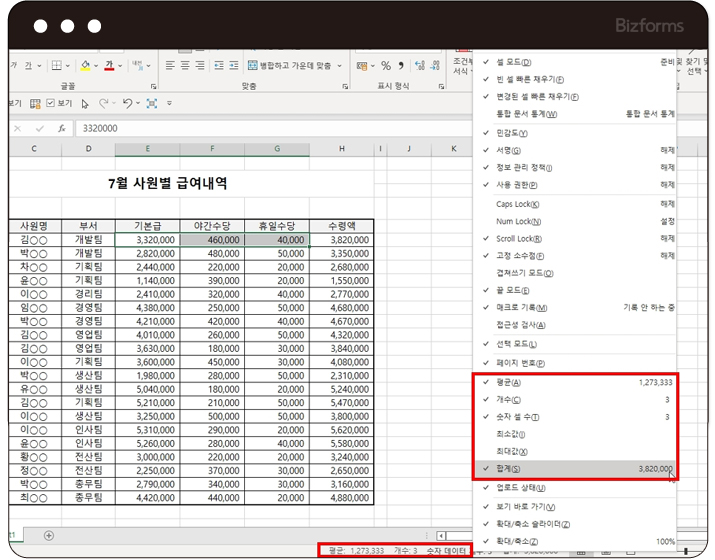This screenshot has width=715, height=560.
Task: Click the undo arrow in quick access toolbar
Action: coord(127,103)
